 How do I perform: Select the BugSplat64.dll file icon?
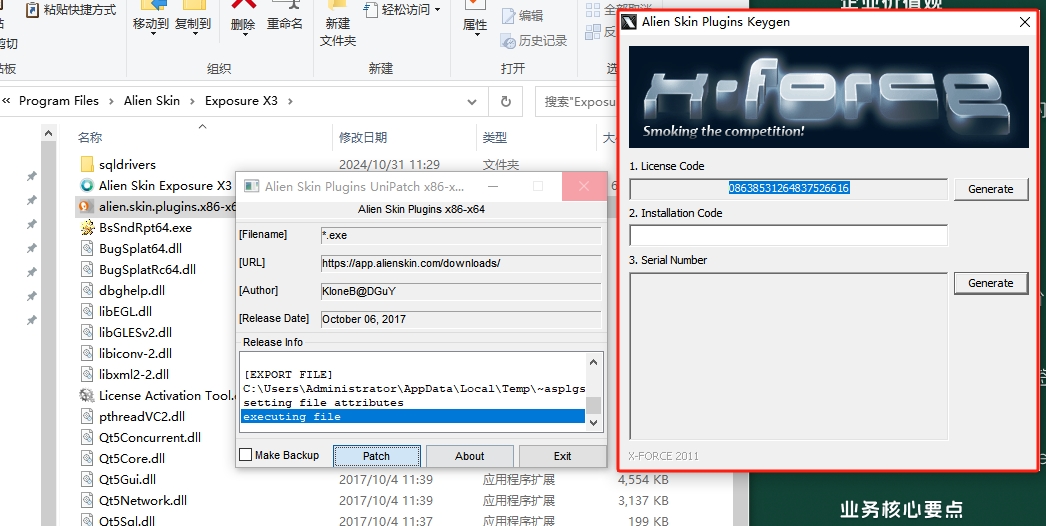point(87,248)
